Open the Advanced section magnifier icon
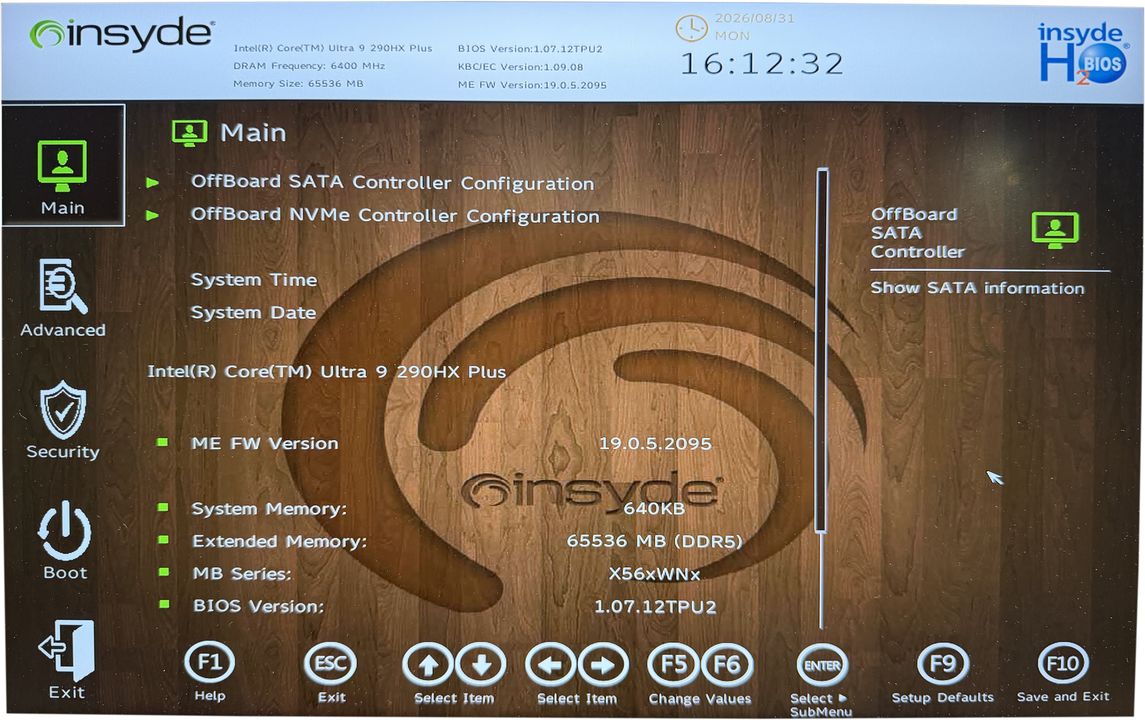Image resolution: width=1145 pixels, height=720 pixels. [x=62, y=286]
